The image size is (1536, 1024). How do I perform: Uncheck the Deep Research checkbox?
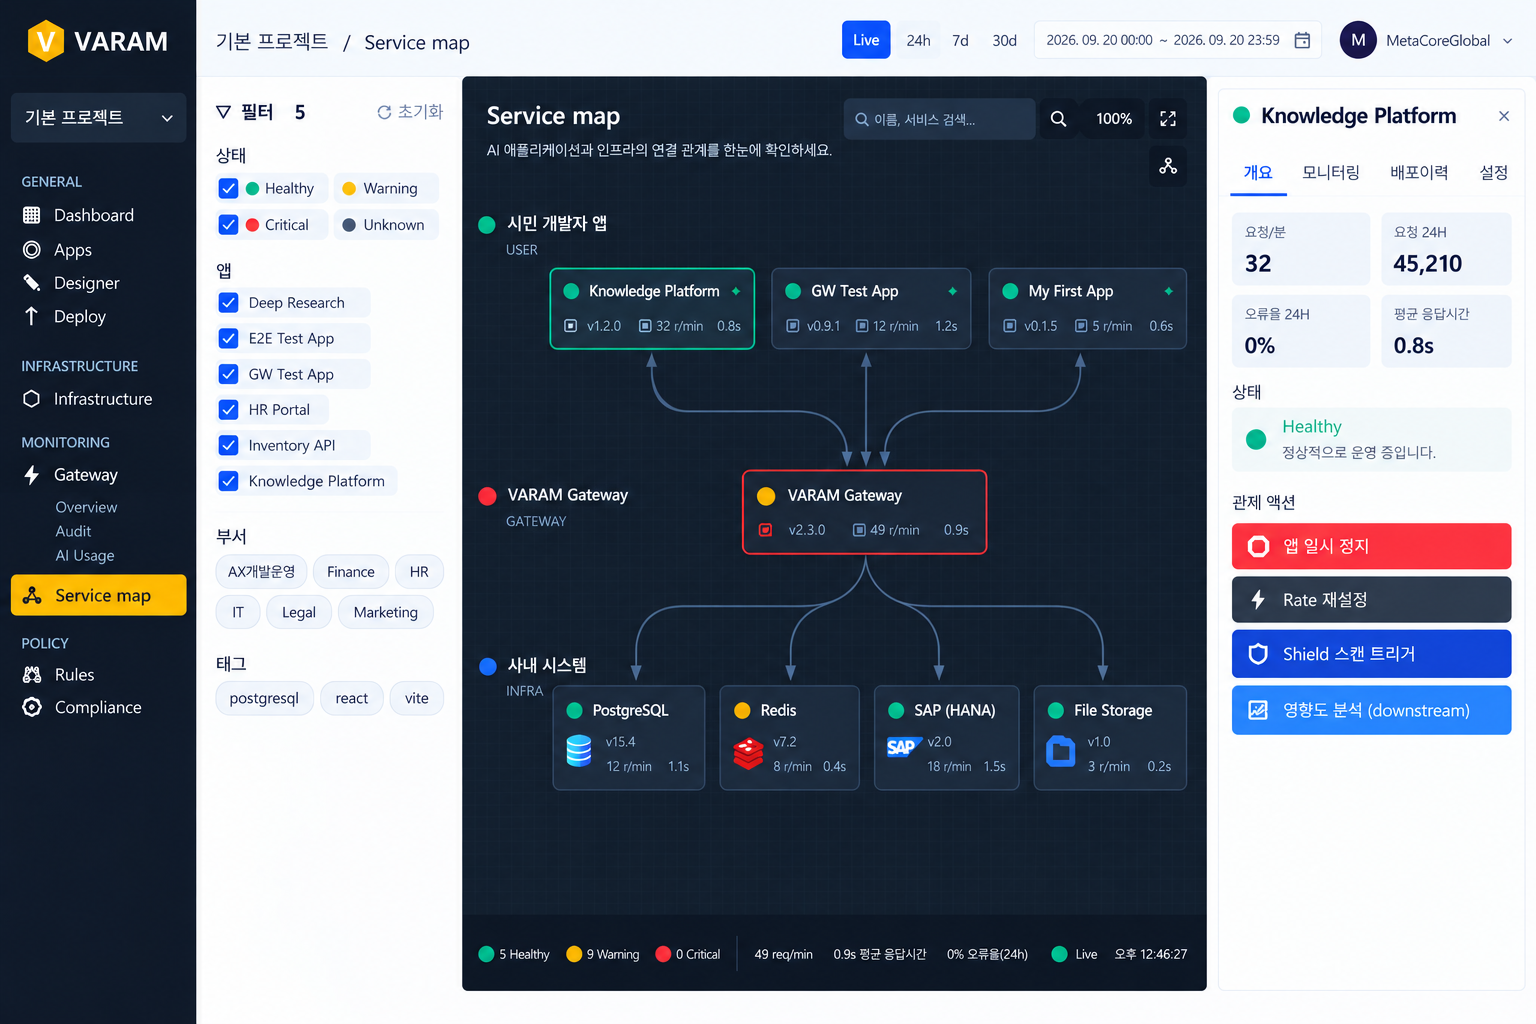pyautogui.click(x=228, y=303)
